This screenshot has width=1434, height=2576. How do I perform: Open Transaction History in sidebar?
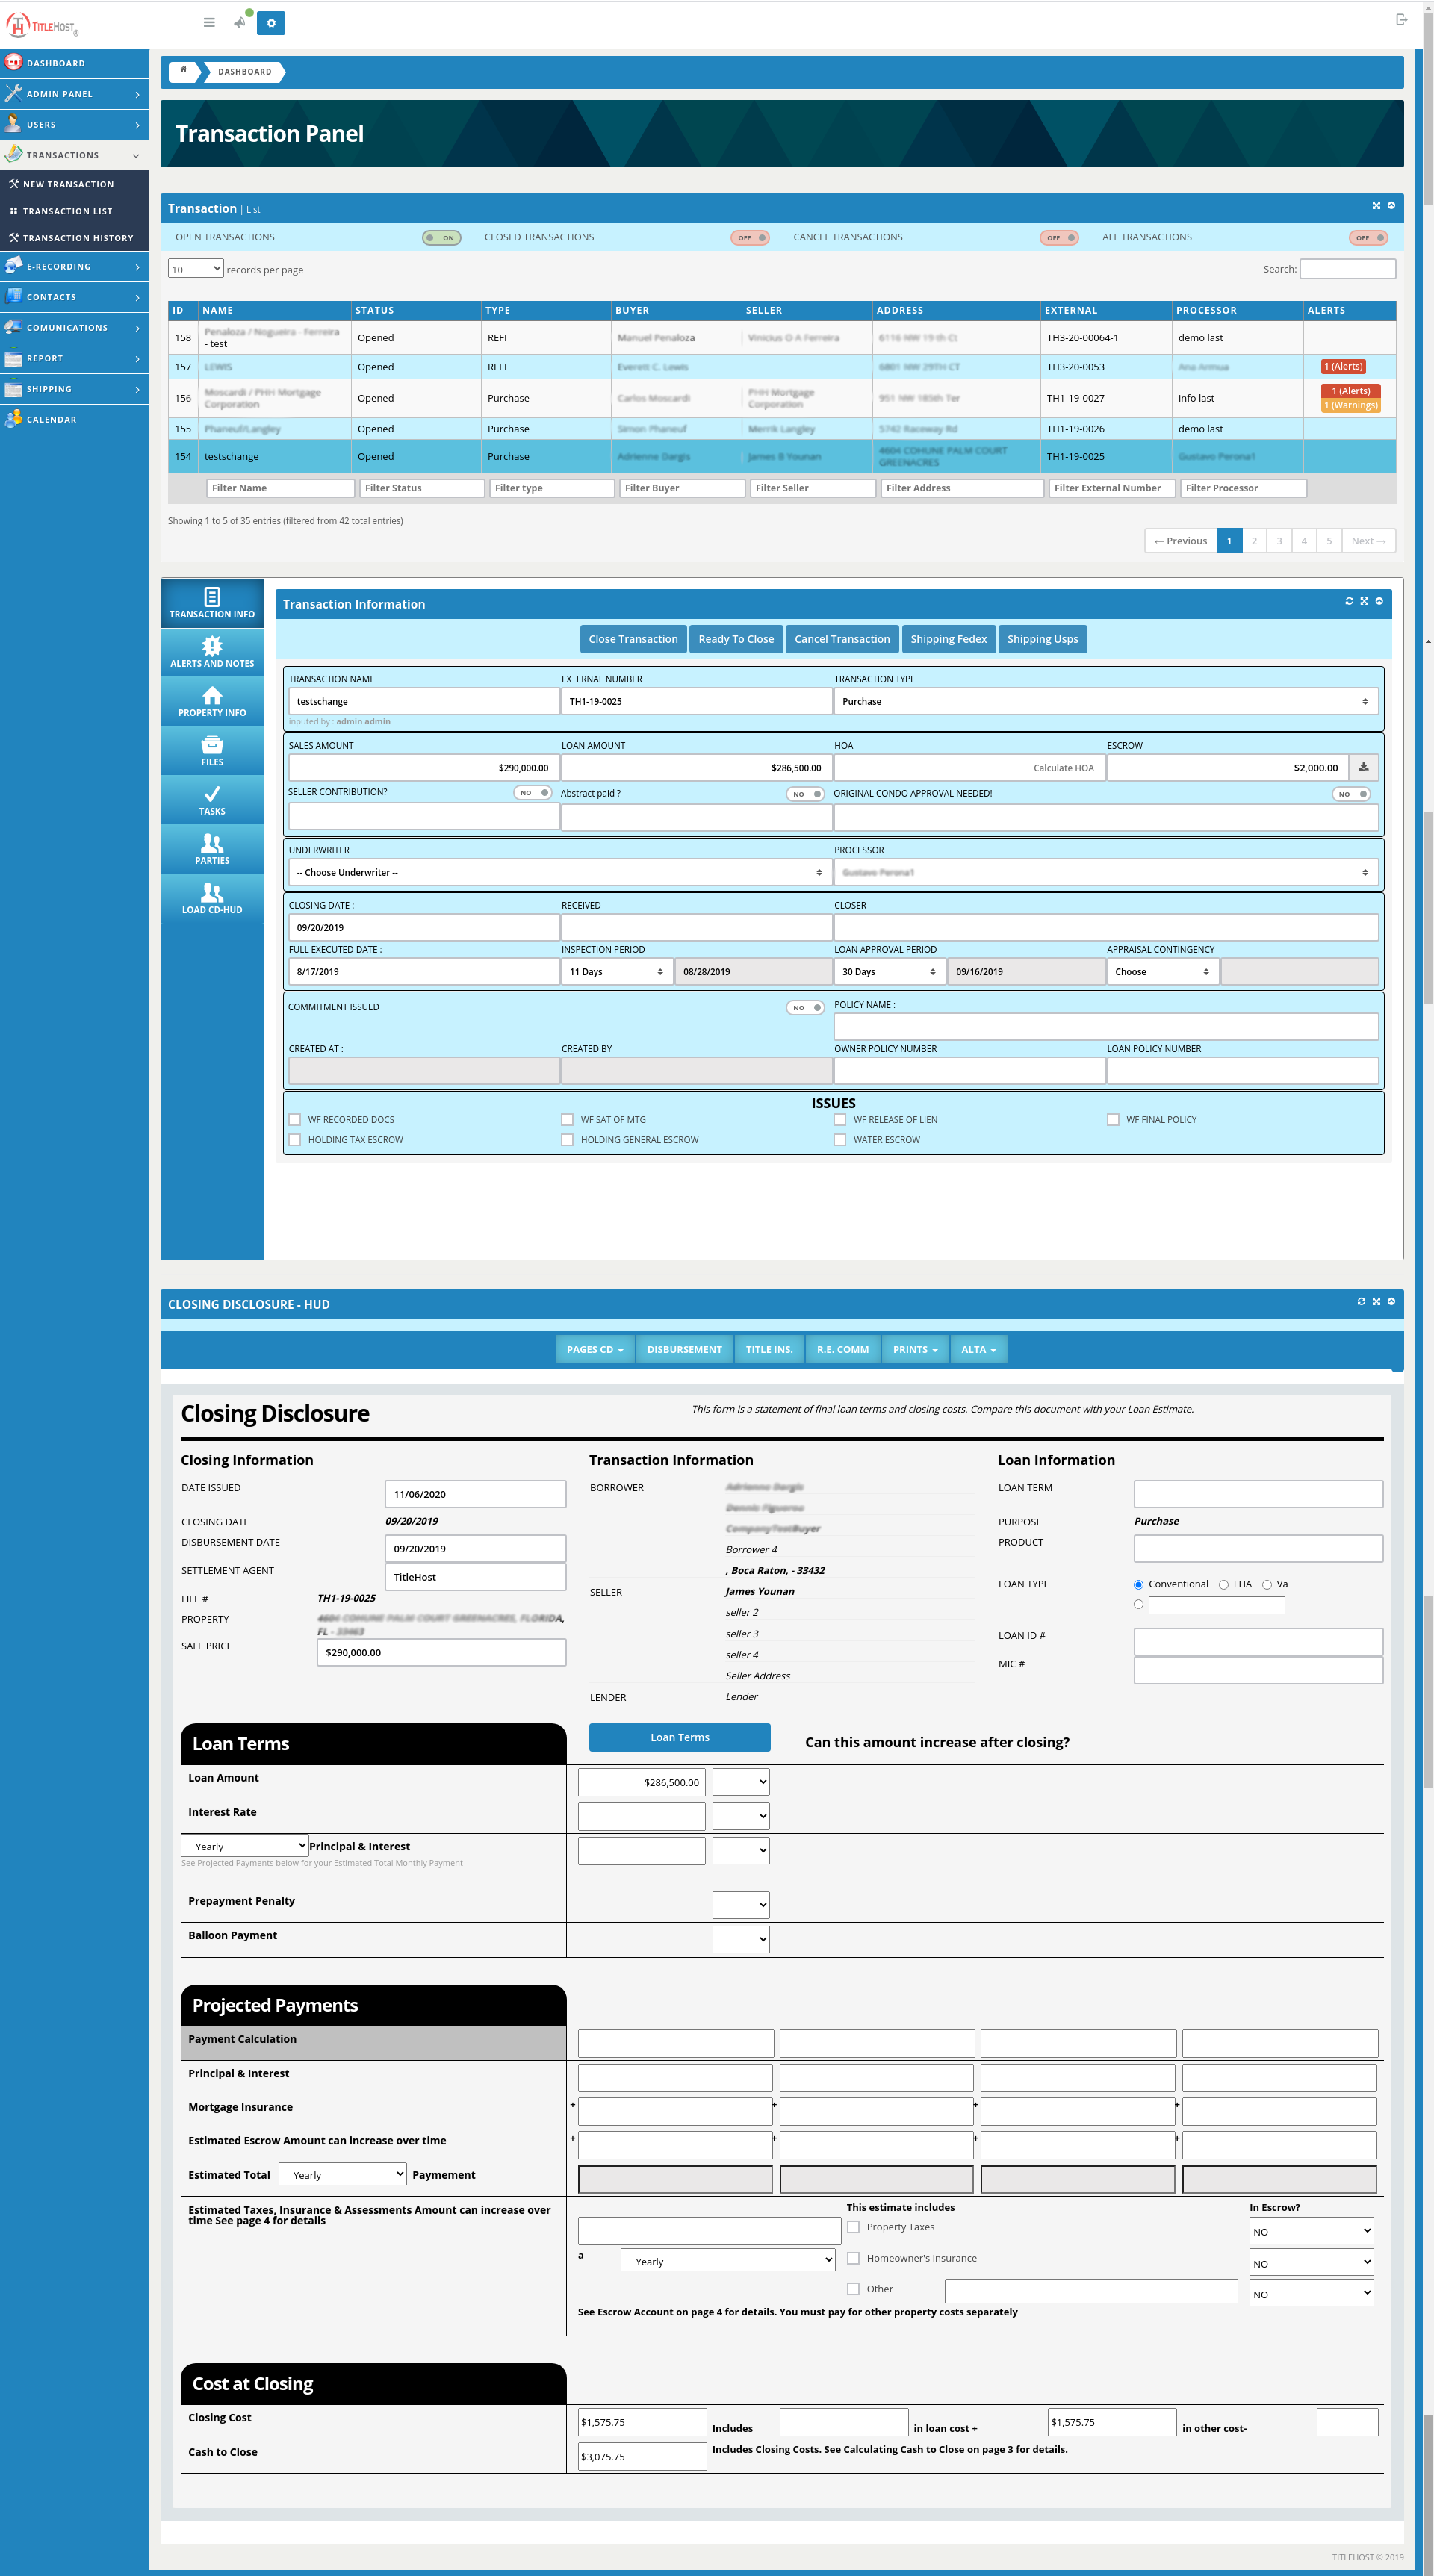pyautogui.click(x=76, y=238)
